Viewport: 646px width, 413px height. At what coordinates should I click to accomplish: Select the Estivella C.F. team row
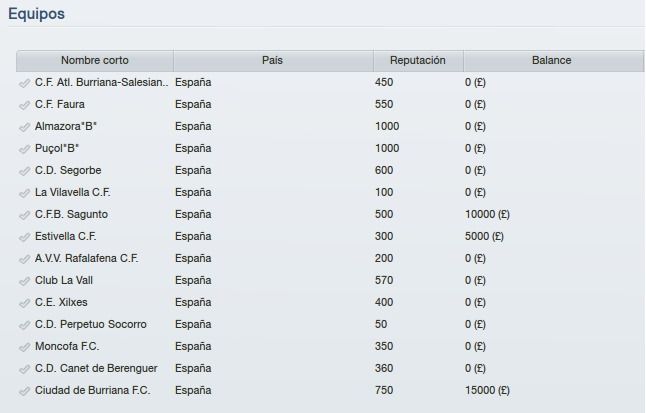coord(330,236)
